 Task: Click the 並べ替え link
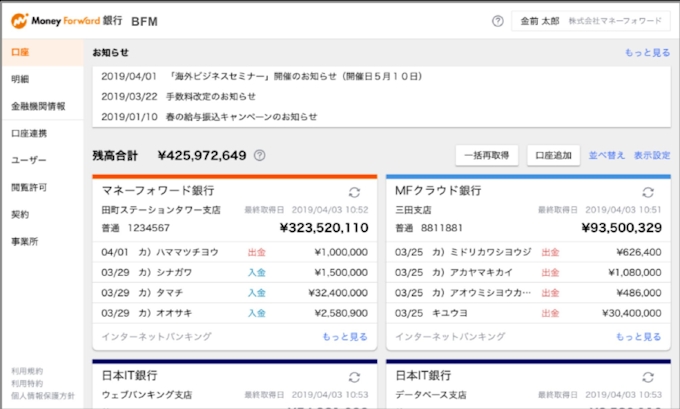point(607,156)
